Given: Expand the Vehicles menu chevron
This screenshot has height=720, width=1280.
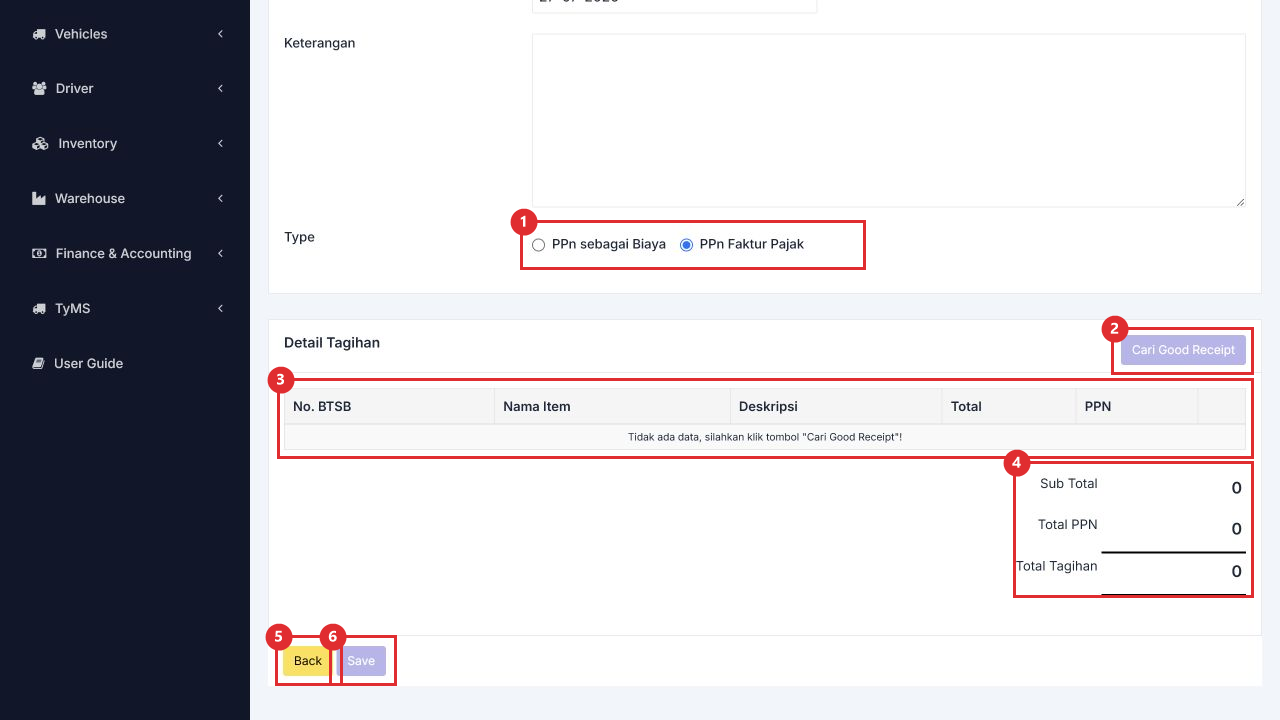Looking at the screenshot, I should point(220,34).
